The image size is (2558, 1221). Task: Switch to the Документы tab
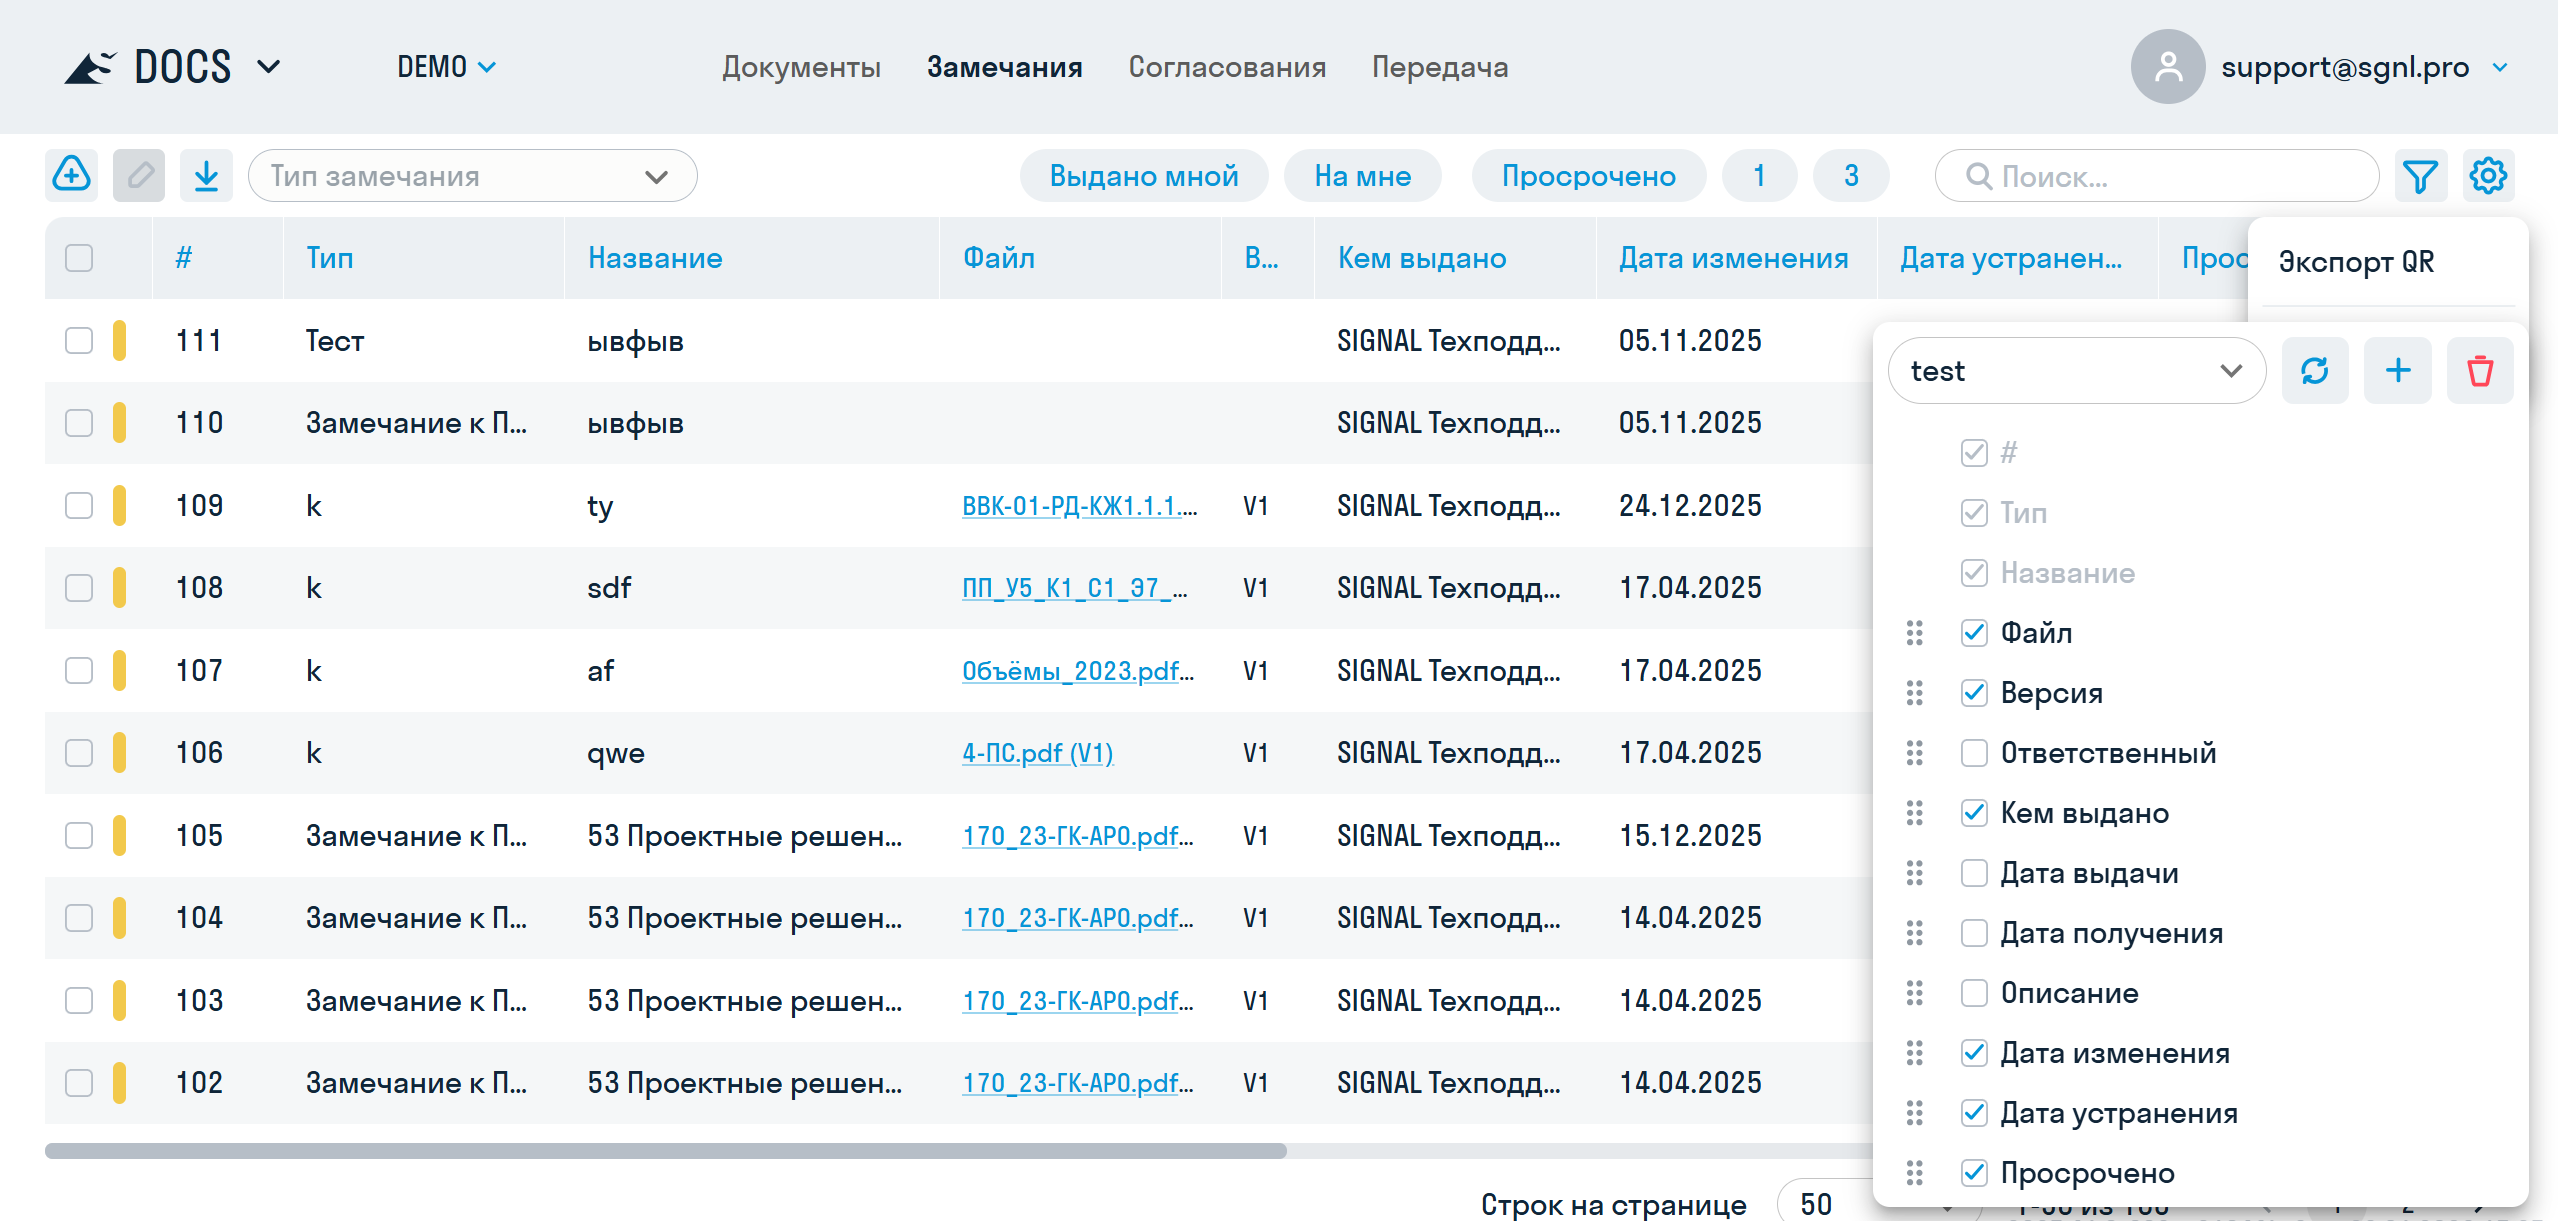[801, 67]
